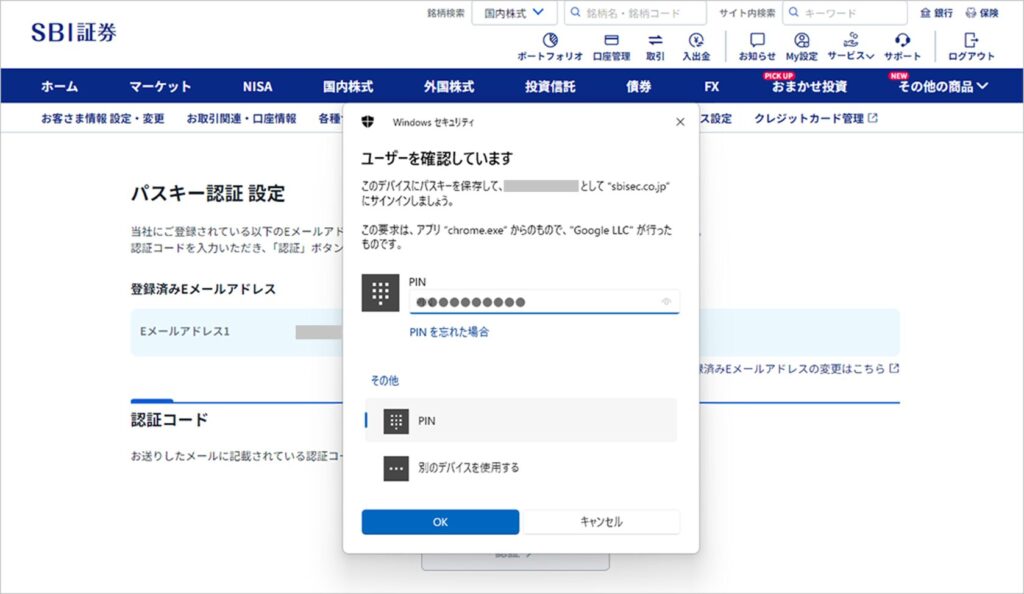The image size is (1024, 594).
Task: Open the 投資信託 navigation tab
Action: (550, 87)
